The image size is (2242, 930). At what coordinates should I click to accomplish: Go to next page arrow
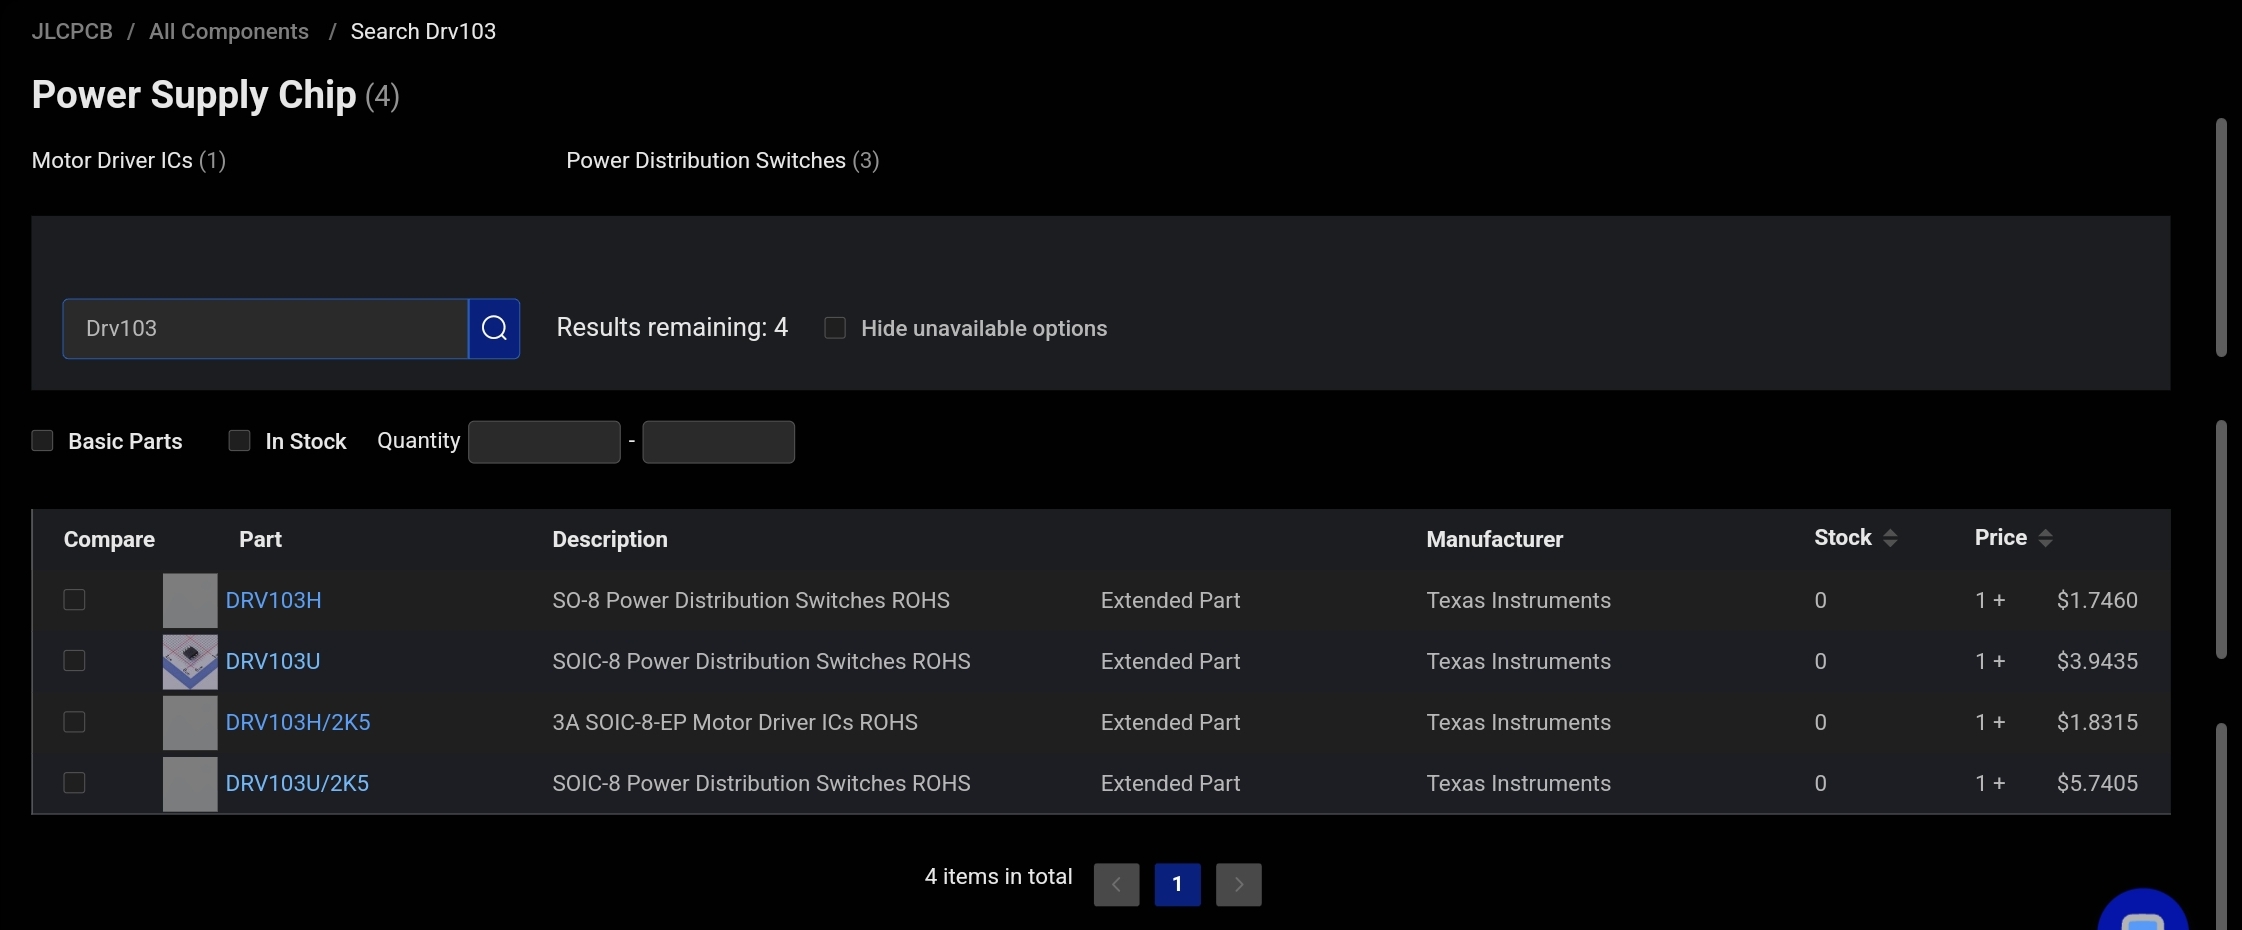pos(1238,884)
